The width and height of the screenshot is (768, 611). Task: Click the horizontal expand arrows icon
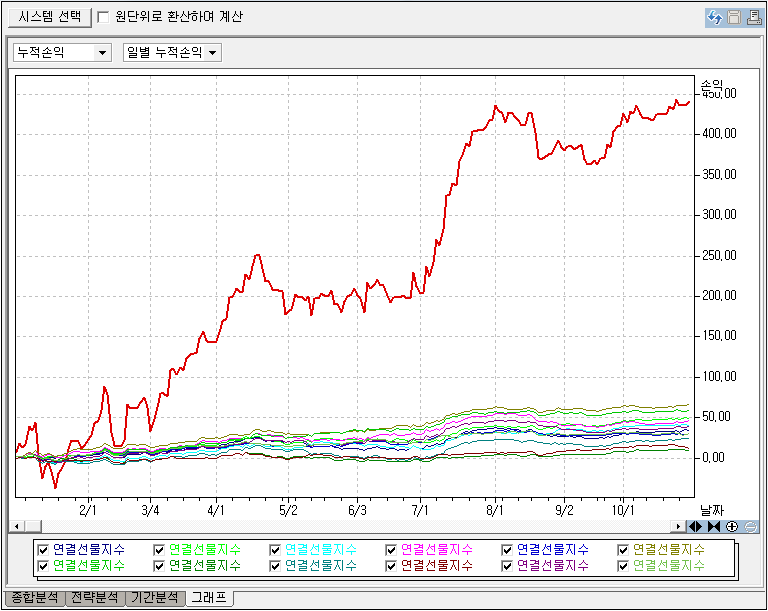(x=696, y=526)
